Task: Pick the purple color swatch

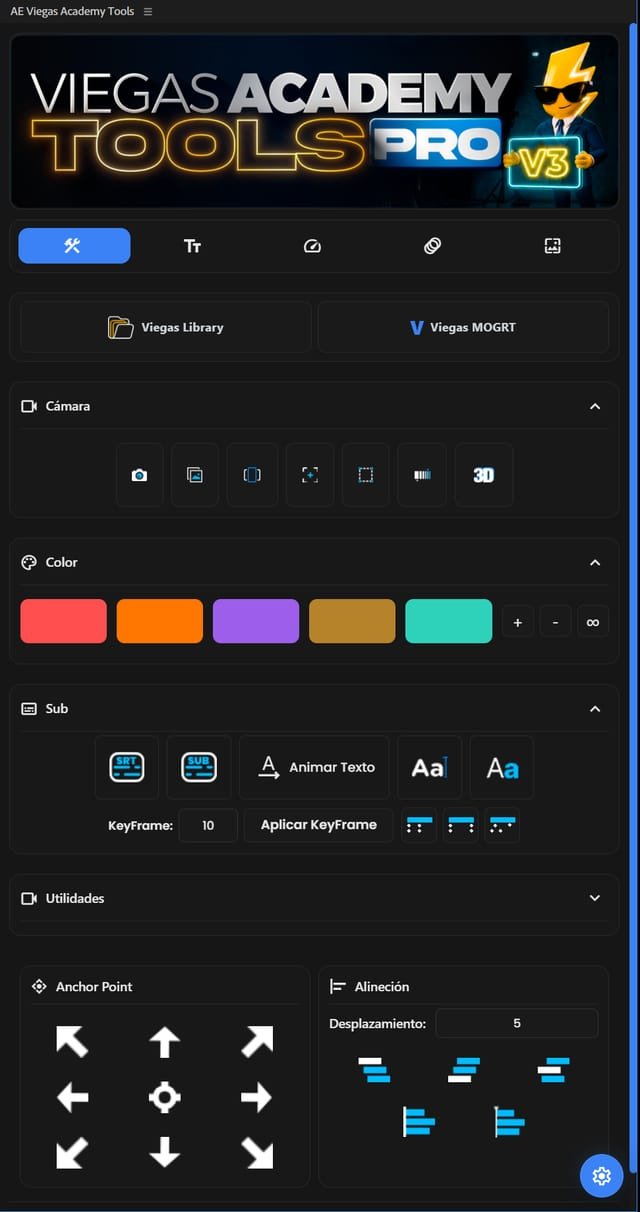Action: (256, 621)
